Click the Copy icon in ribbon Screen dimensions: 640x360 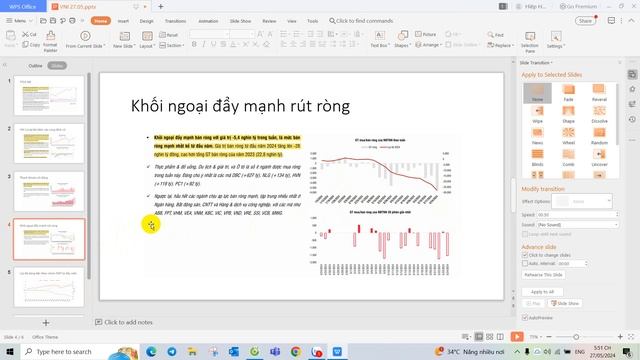point(31,44)
